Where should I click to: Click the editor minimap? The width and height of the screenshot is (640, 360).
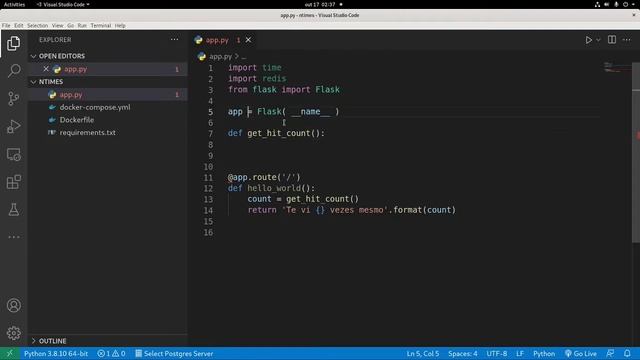click(617, 67)
